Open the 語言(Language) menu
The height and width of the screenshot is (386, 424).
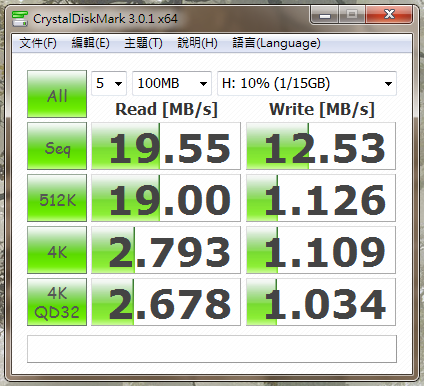point(276,43)
